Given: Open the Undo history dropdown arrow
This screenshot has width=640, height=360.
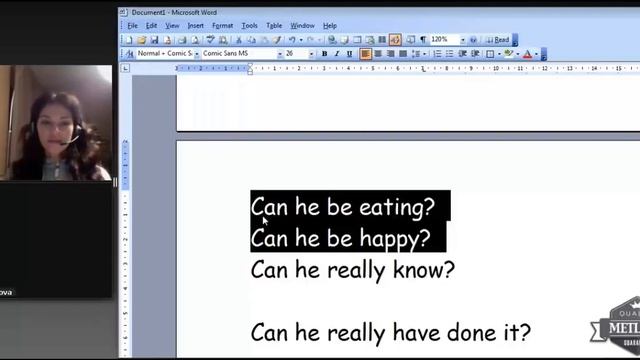Looking at the screenshot, I should tap(301, 40).
